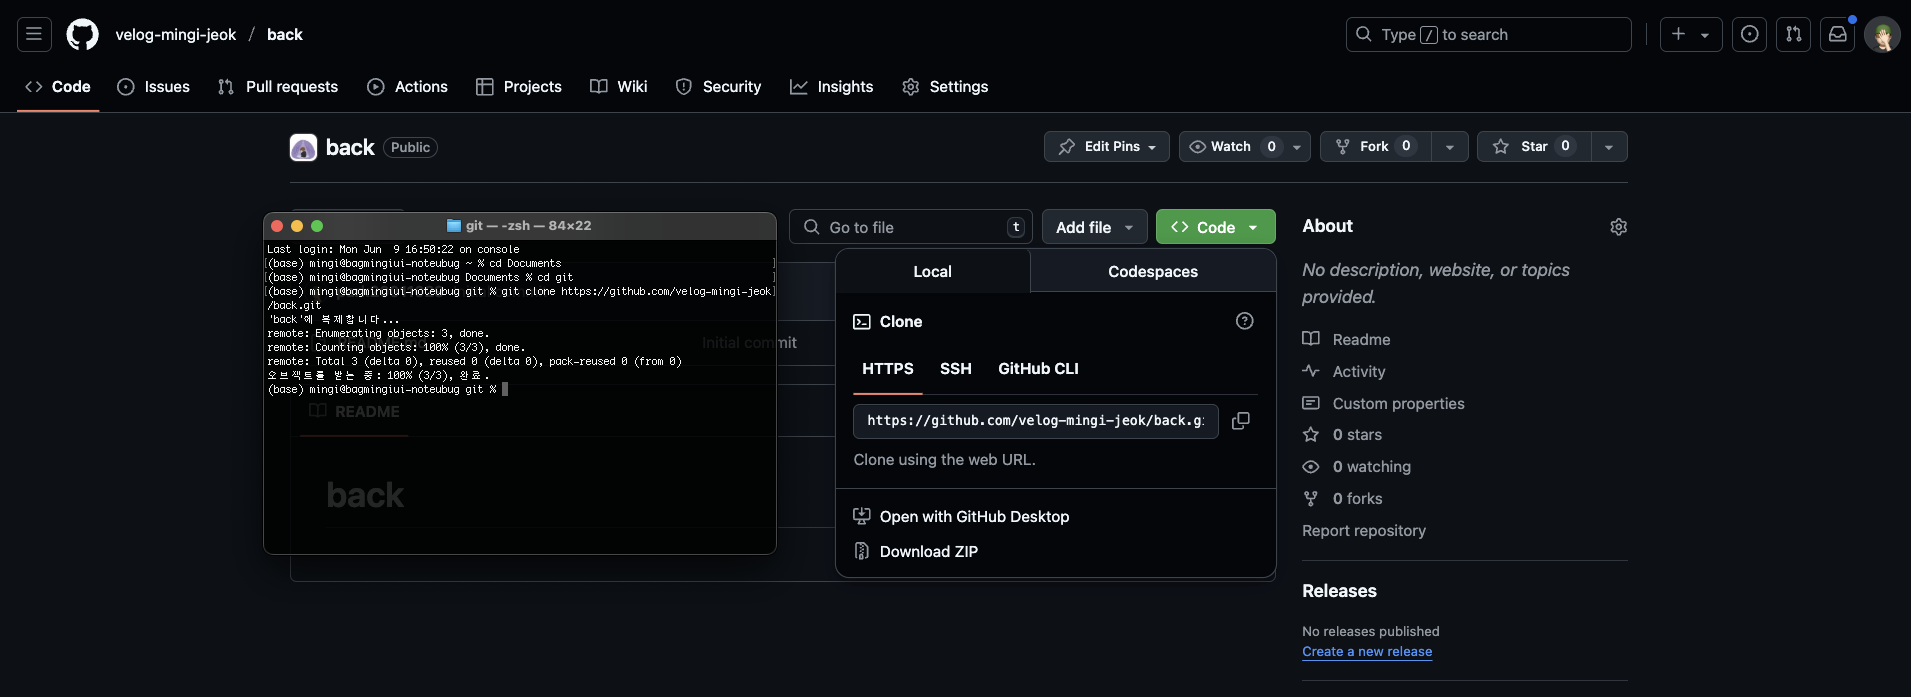
Task: Open the About settings gear icon
Action: (x=1619, y=227)
